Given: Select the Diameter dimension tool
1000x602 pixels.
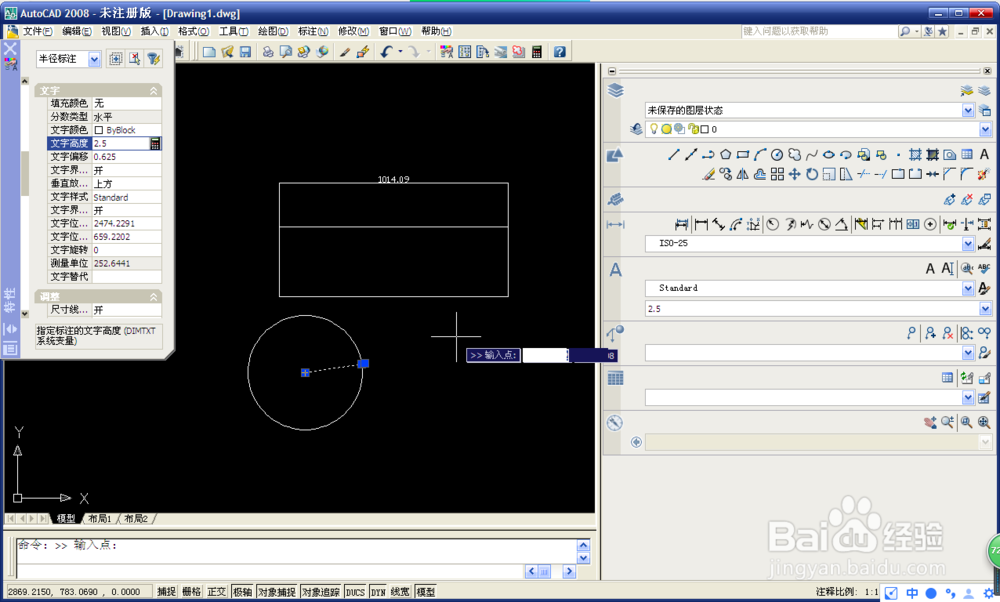Looking at the screenshot, I should (x=824, y=224).
